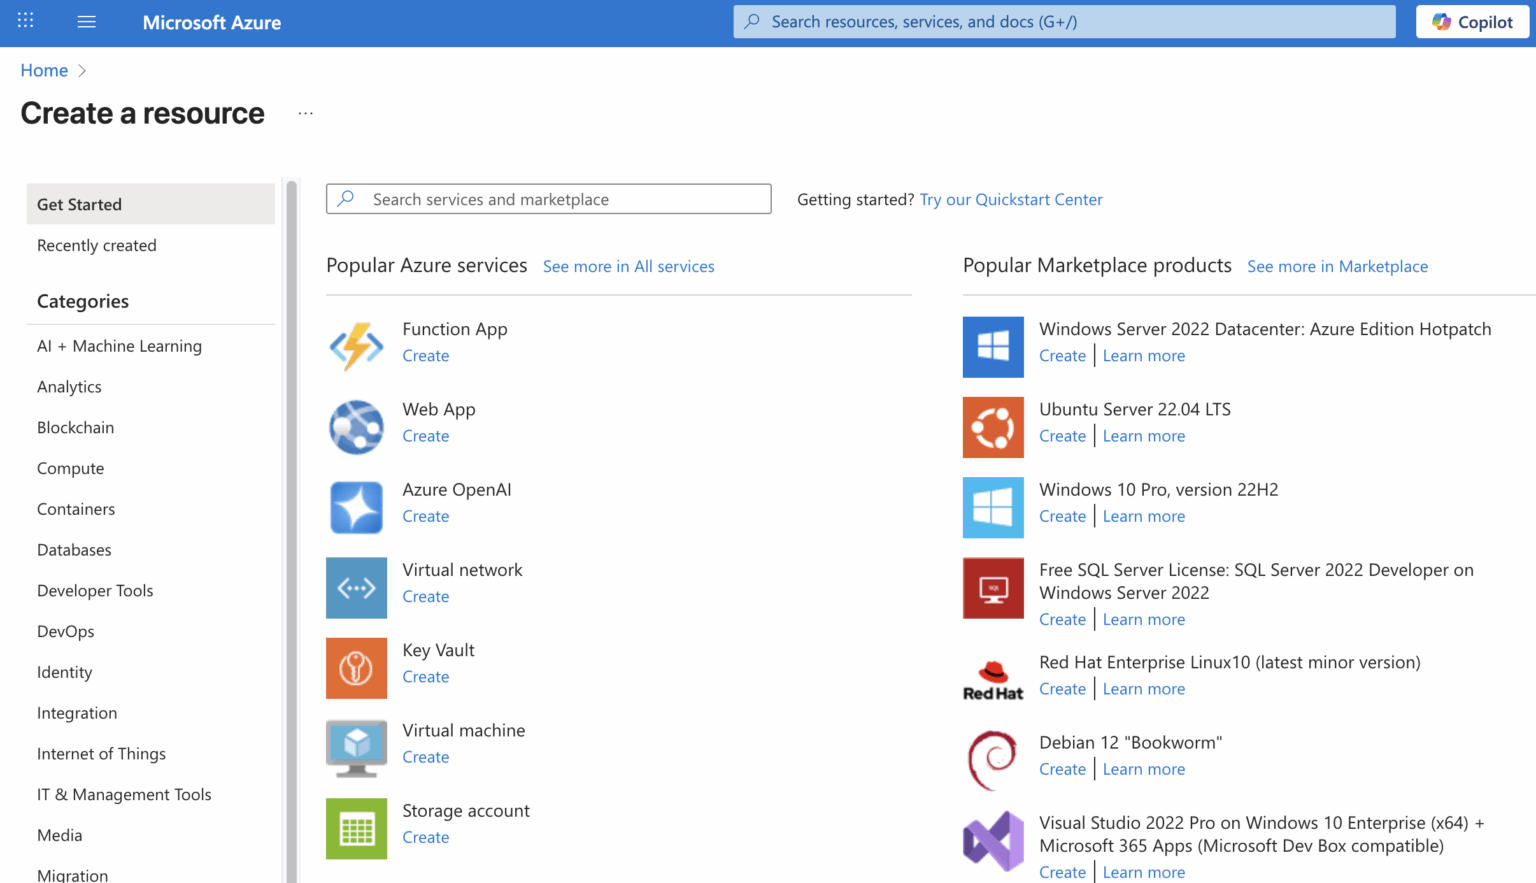The height and width of the screenshot is (883, 1536).
Task: Focus the Search services and marketplace field
Action: pyautogui.click(x=549, y=199)
